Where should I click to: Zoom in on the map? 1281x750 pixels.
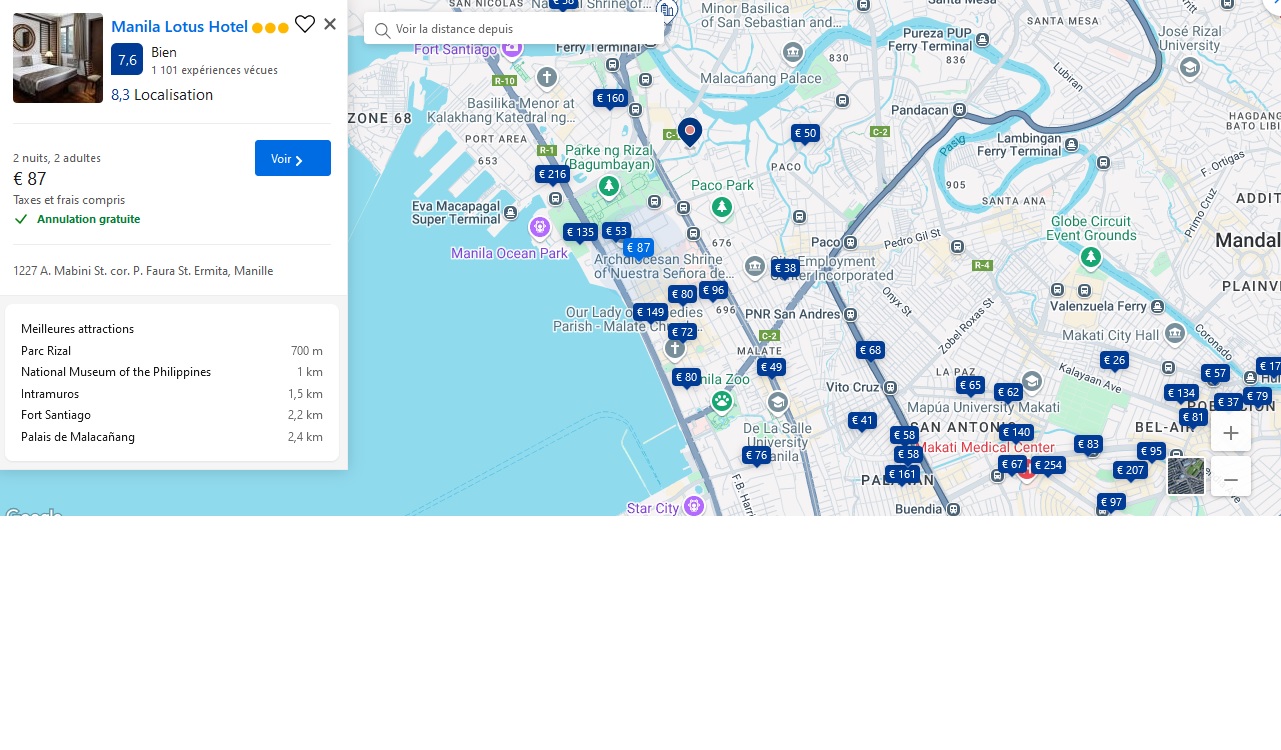[1231, 434]
